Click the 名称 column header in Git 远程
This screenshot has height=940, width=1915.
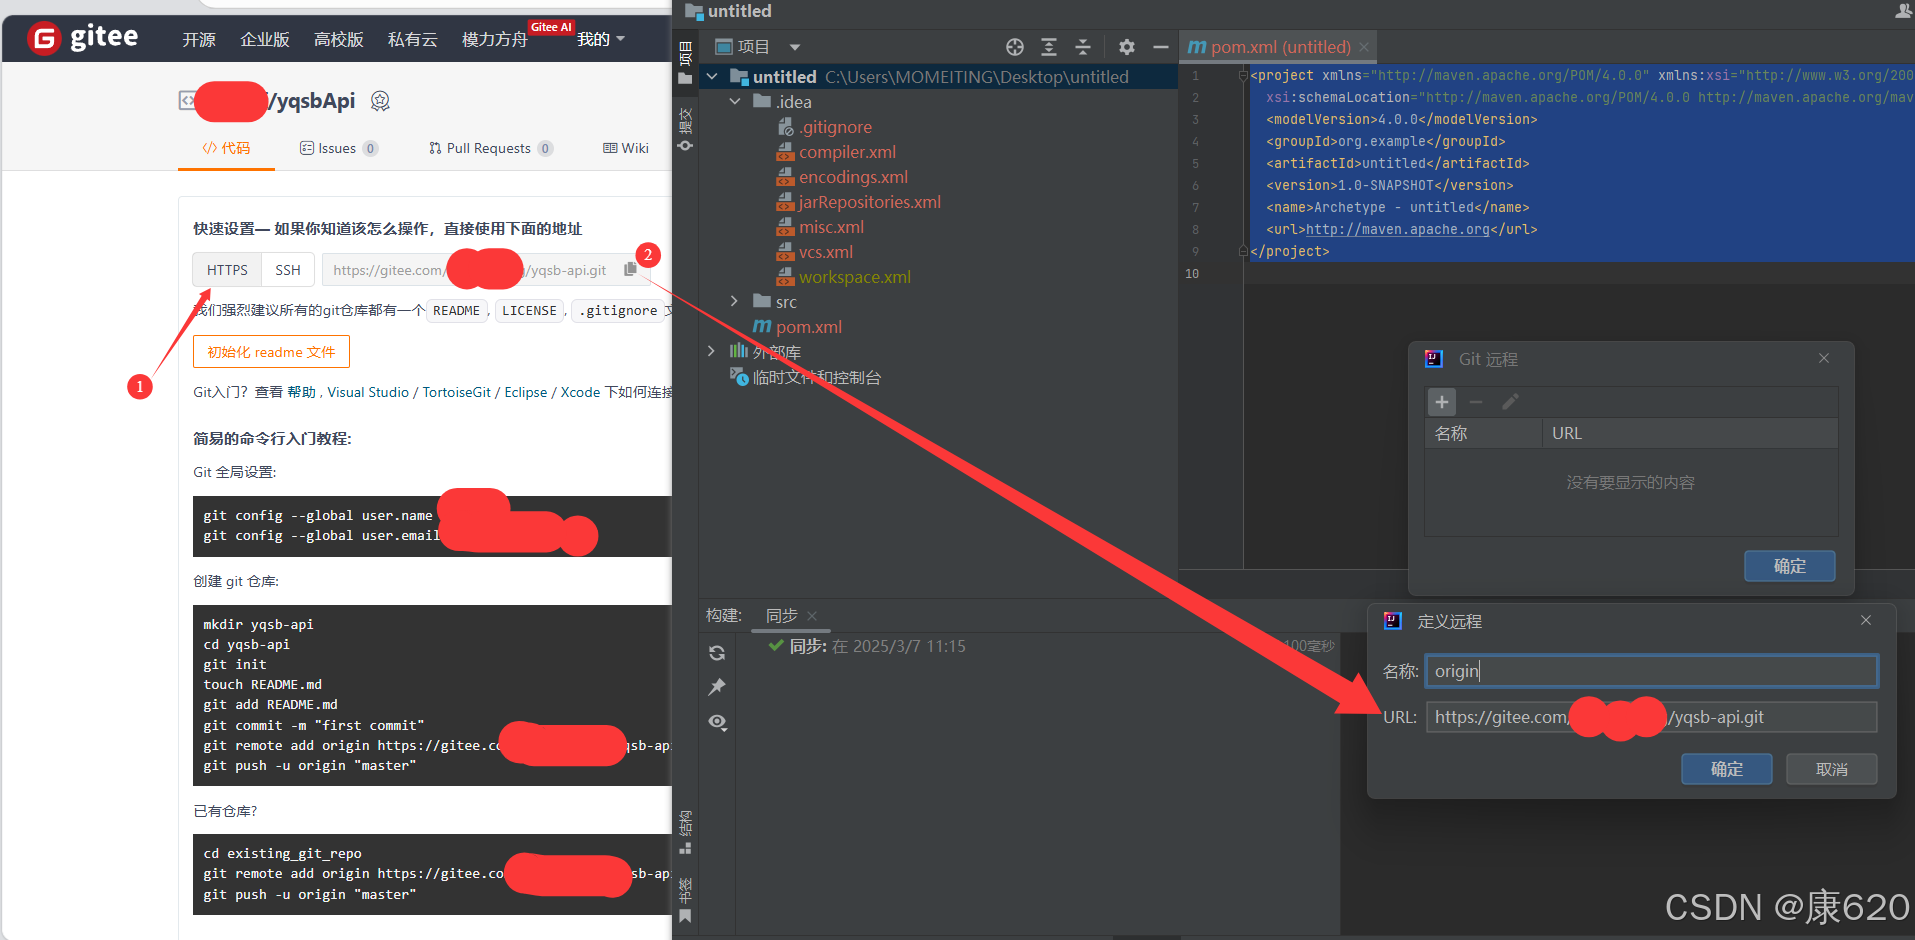tap(1484, 434)
